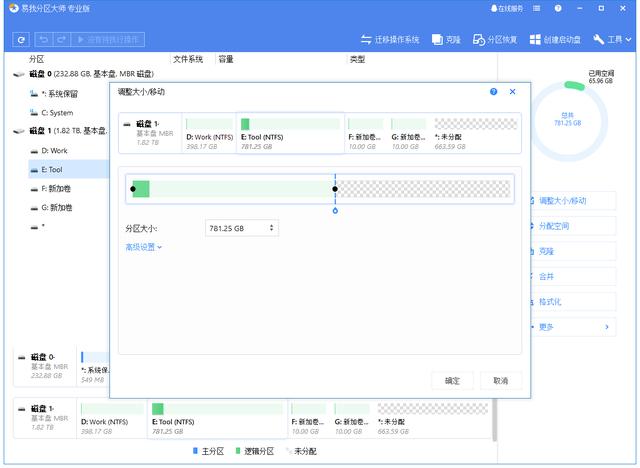Select D: Work block in bottom disk map
The width and height of the screenshot is (640, 468).
tap(112, 419)
